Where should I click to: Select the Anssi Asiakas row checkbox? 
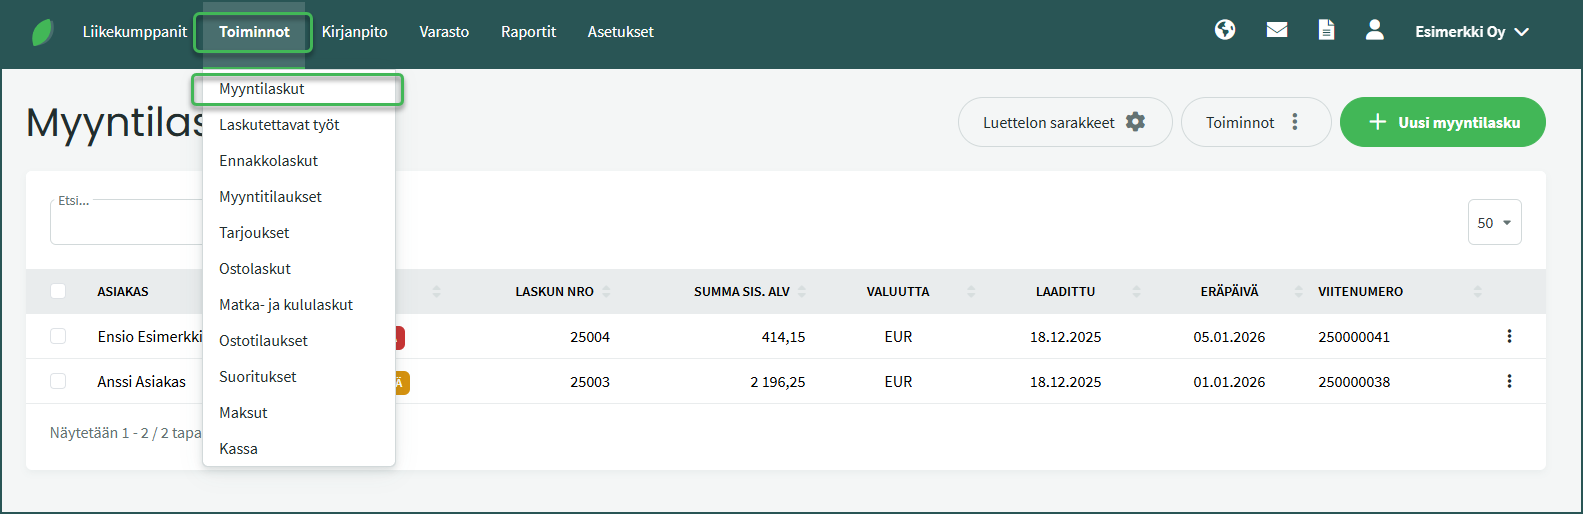(58, 382)
